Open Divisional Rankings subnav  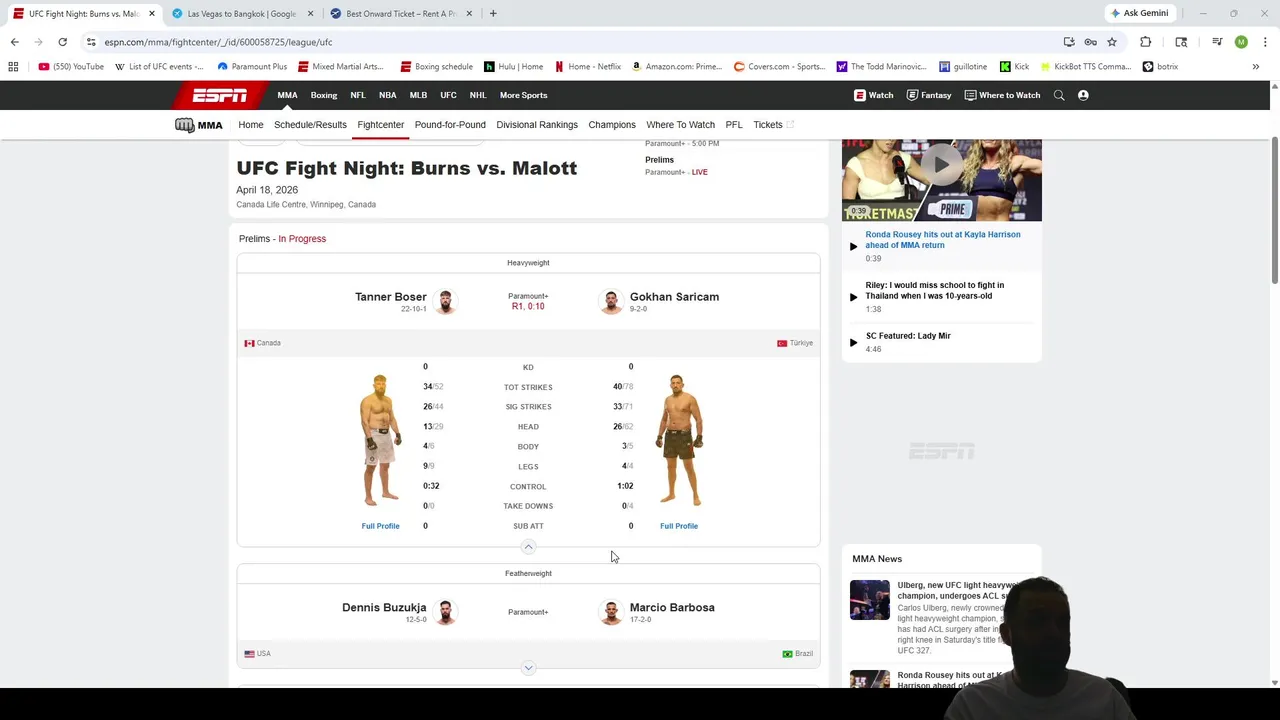pos(537,125)
